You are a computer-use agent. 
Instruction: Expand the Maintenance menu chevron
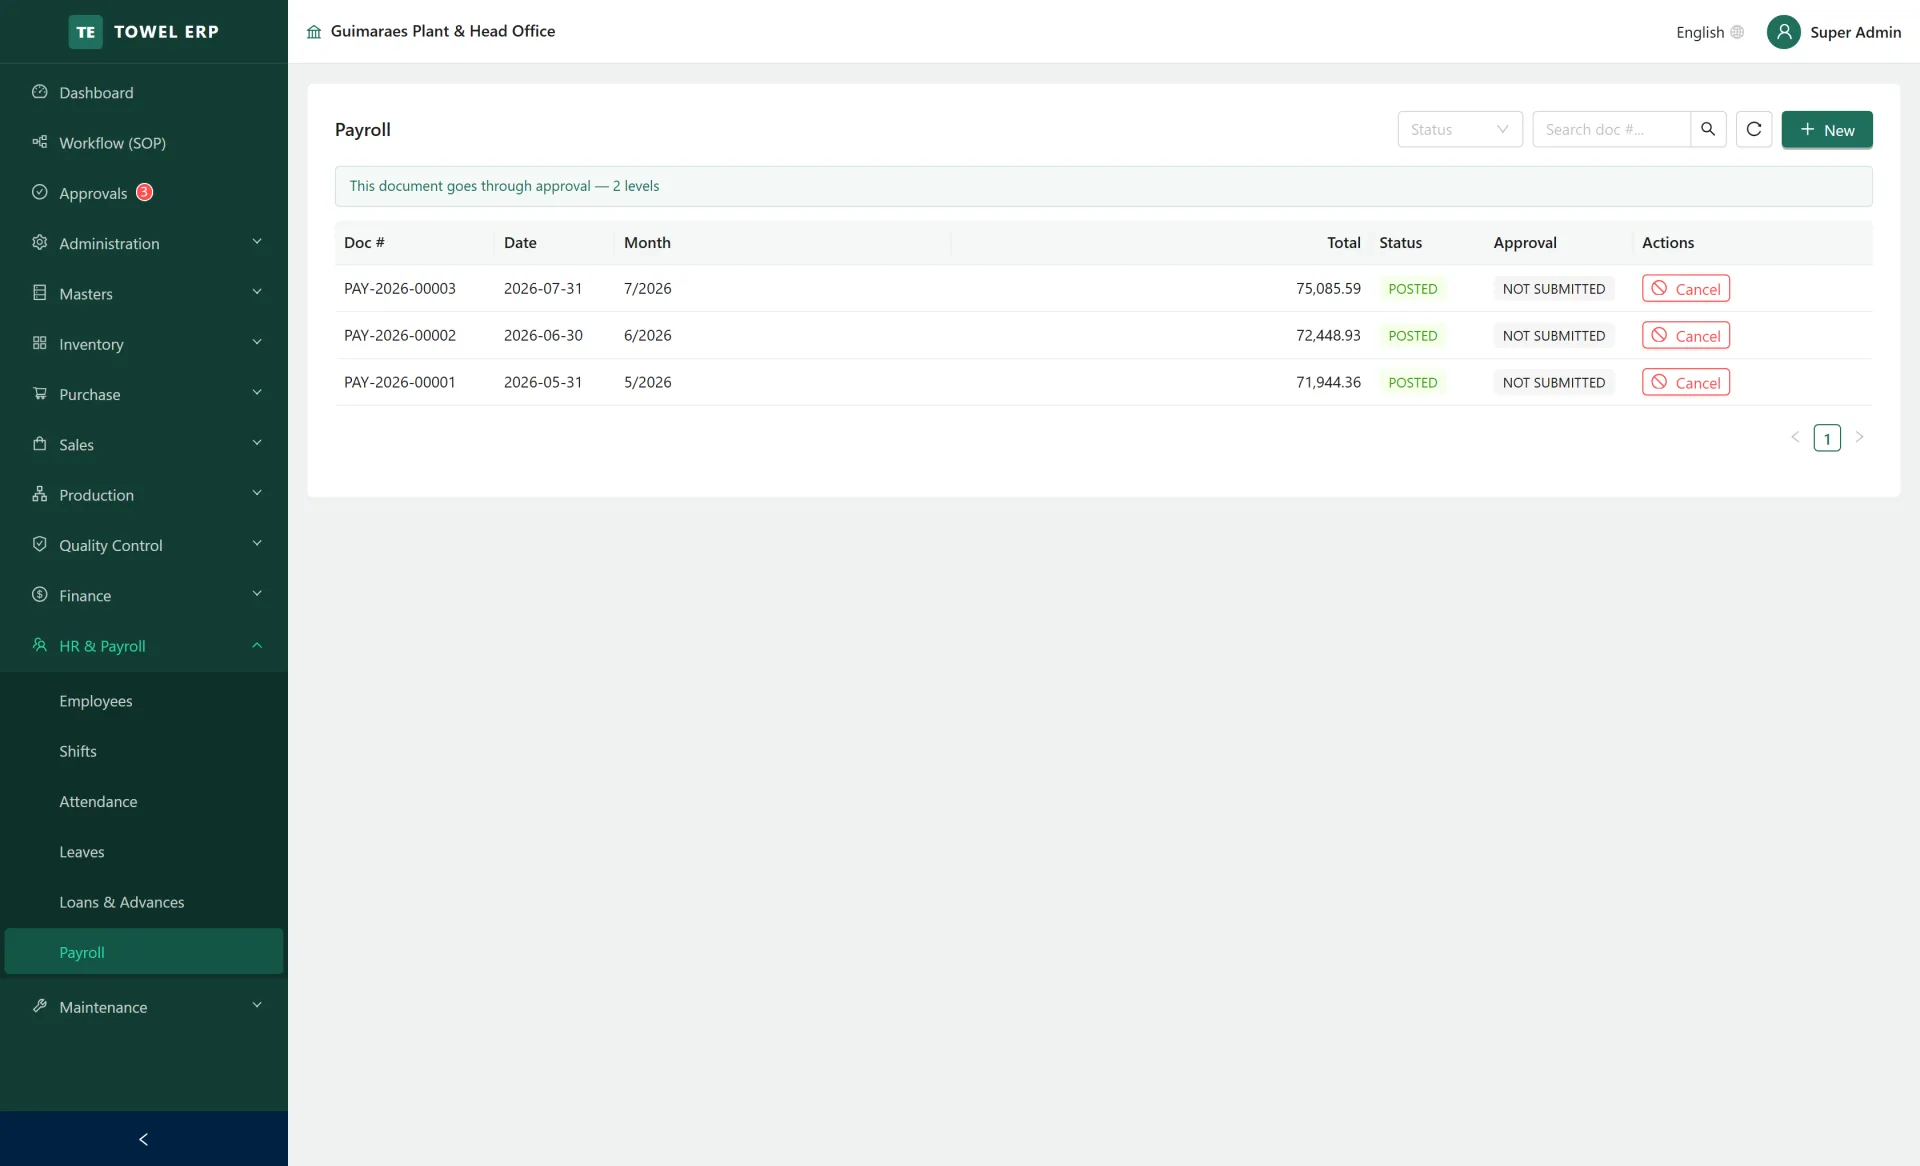point(257,1005)
